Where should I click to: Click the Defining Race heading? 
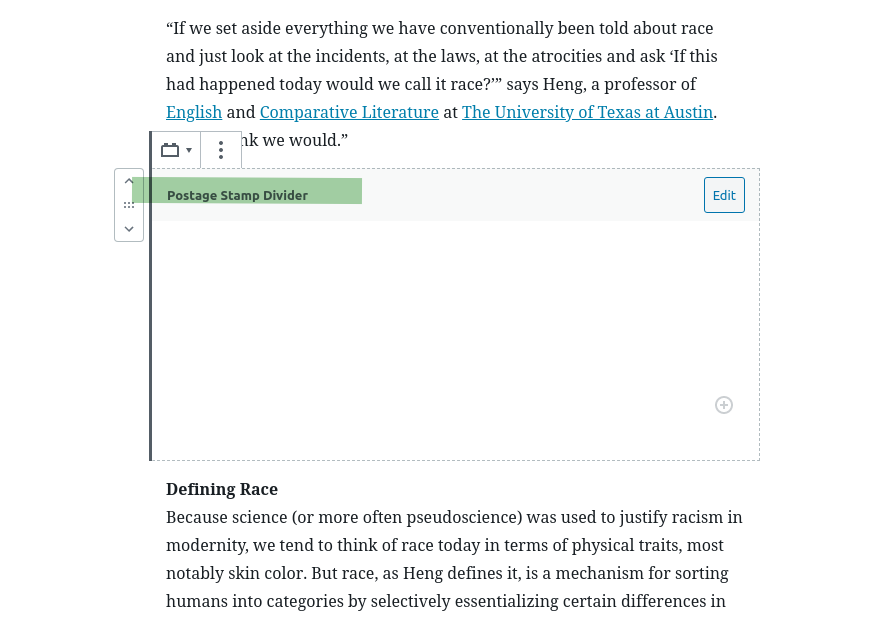[x=222, y=489]
